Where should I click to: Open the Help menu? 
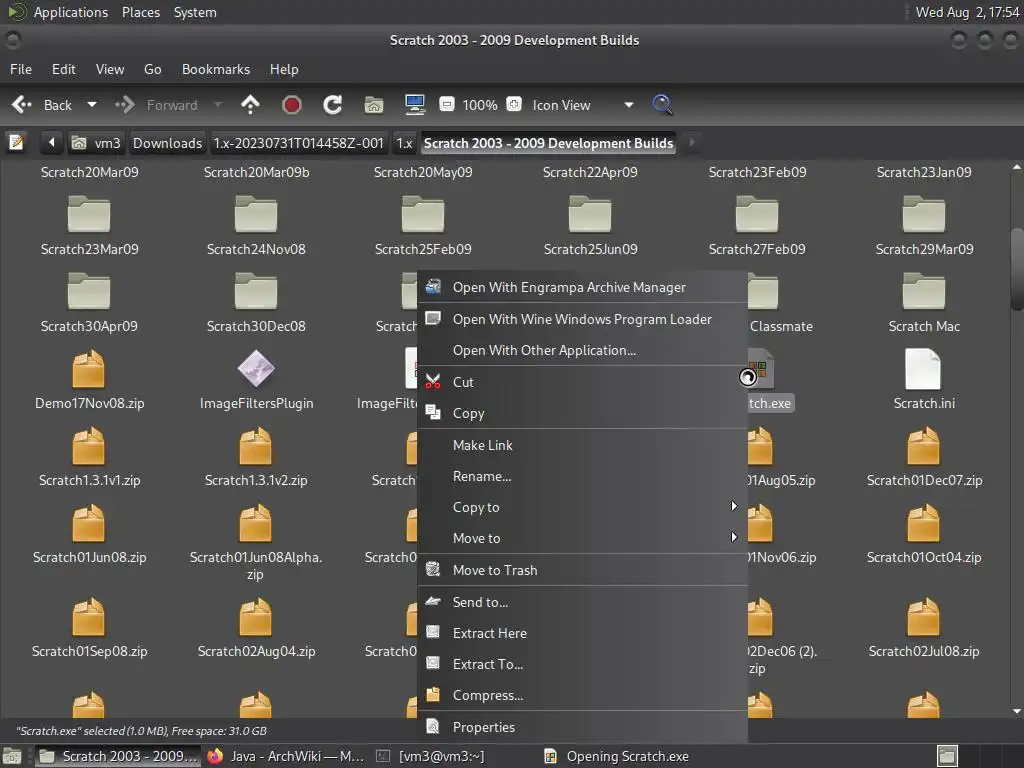[x=284, y=69]
